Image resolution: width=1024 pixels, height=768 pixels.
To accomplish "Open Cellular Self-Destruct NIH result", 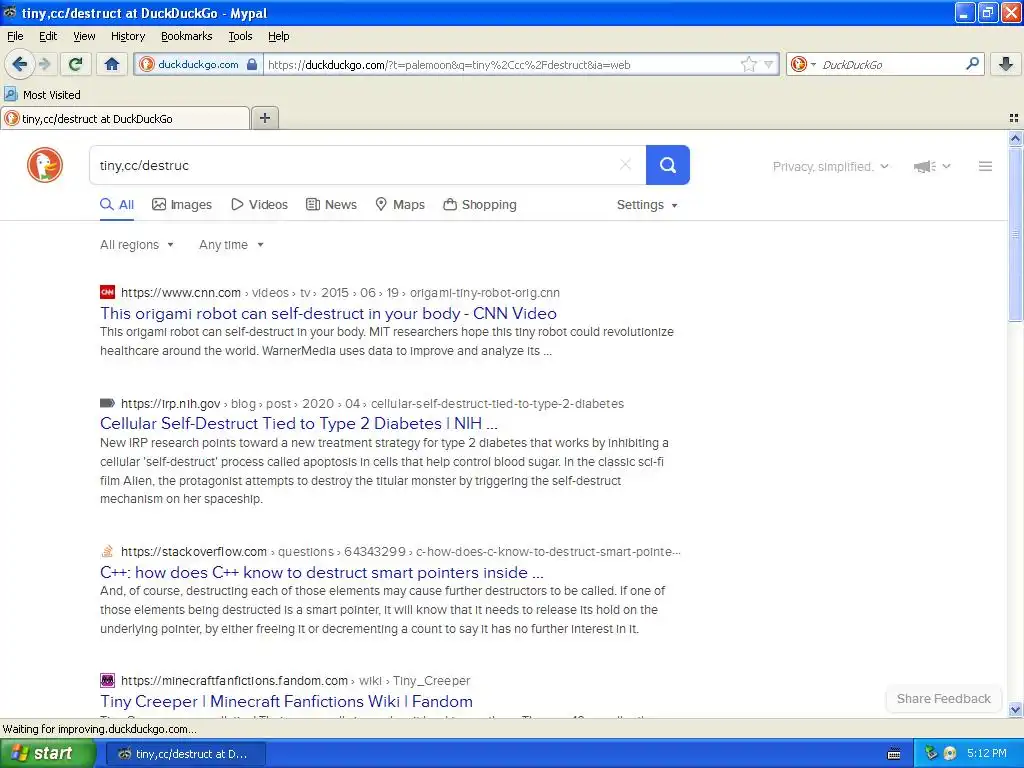I will (298, 423).
